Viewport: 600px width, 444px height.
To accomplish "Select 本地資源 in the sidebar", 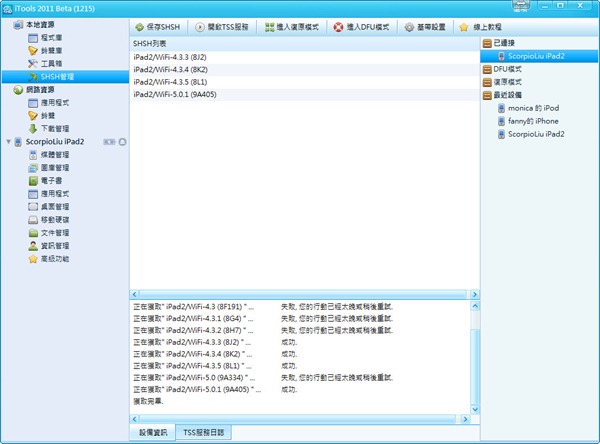I will point(34,25).
